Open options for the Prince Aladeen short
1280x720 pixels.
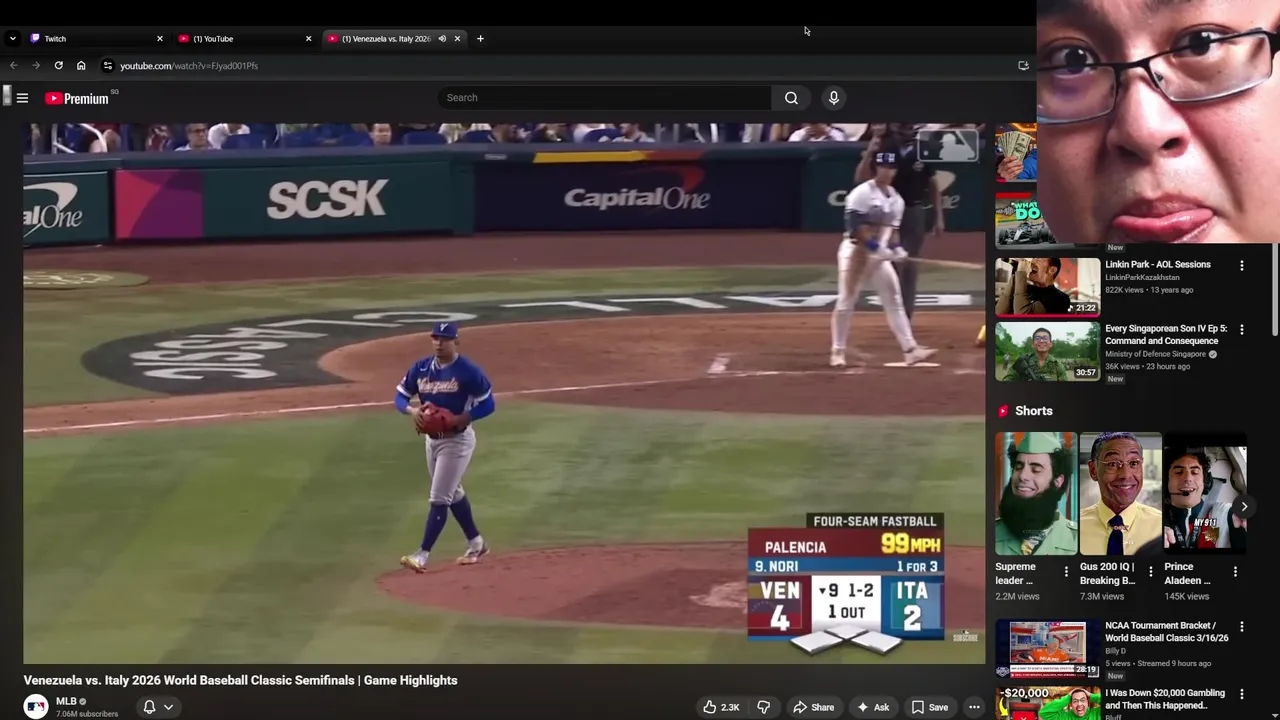[1235, 572]
